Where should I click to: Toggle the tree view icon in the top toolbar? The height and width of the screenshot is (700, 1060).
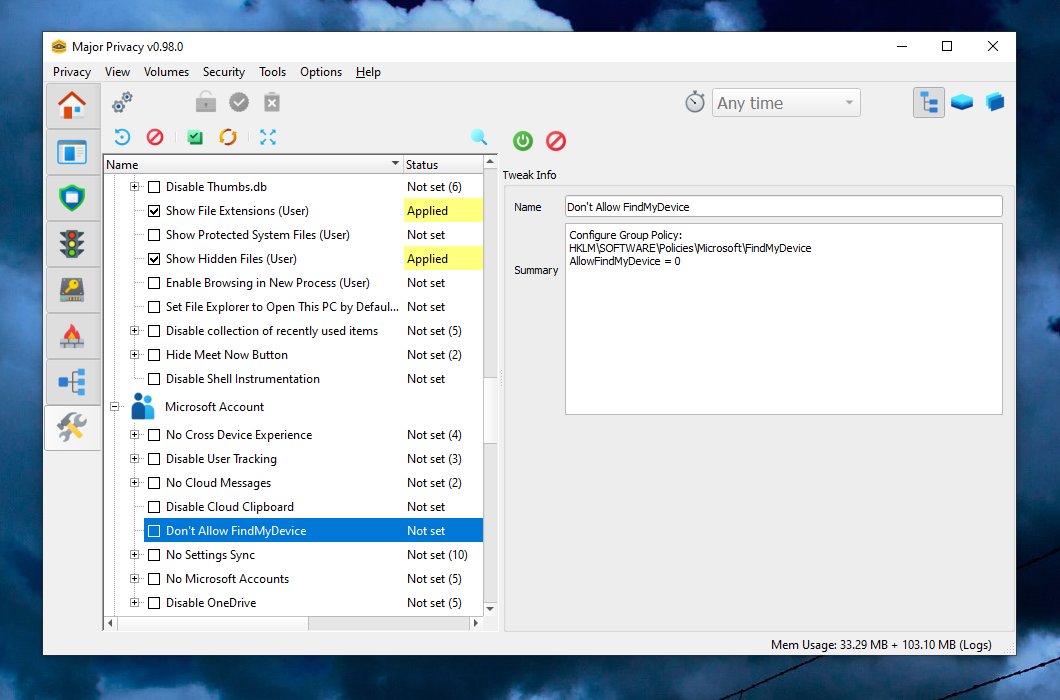[x=929, y=103]
